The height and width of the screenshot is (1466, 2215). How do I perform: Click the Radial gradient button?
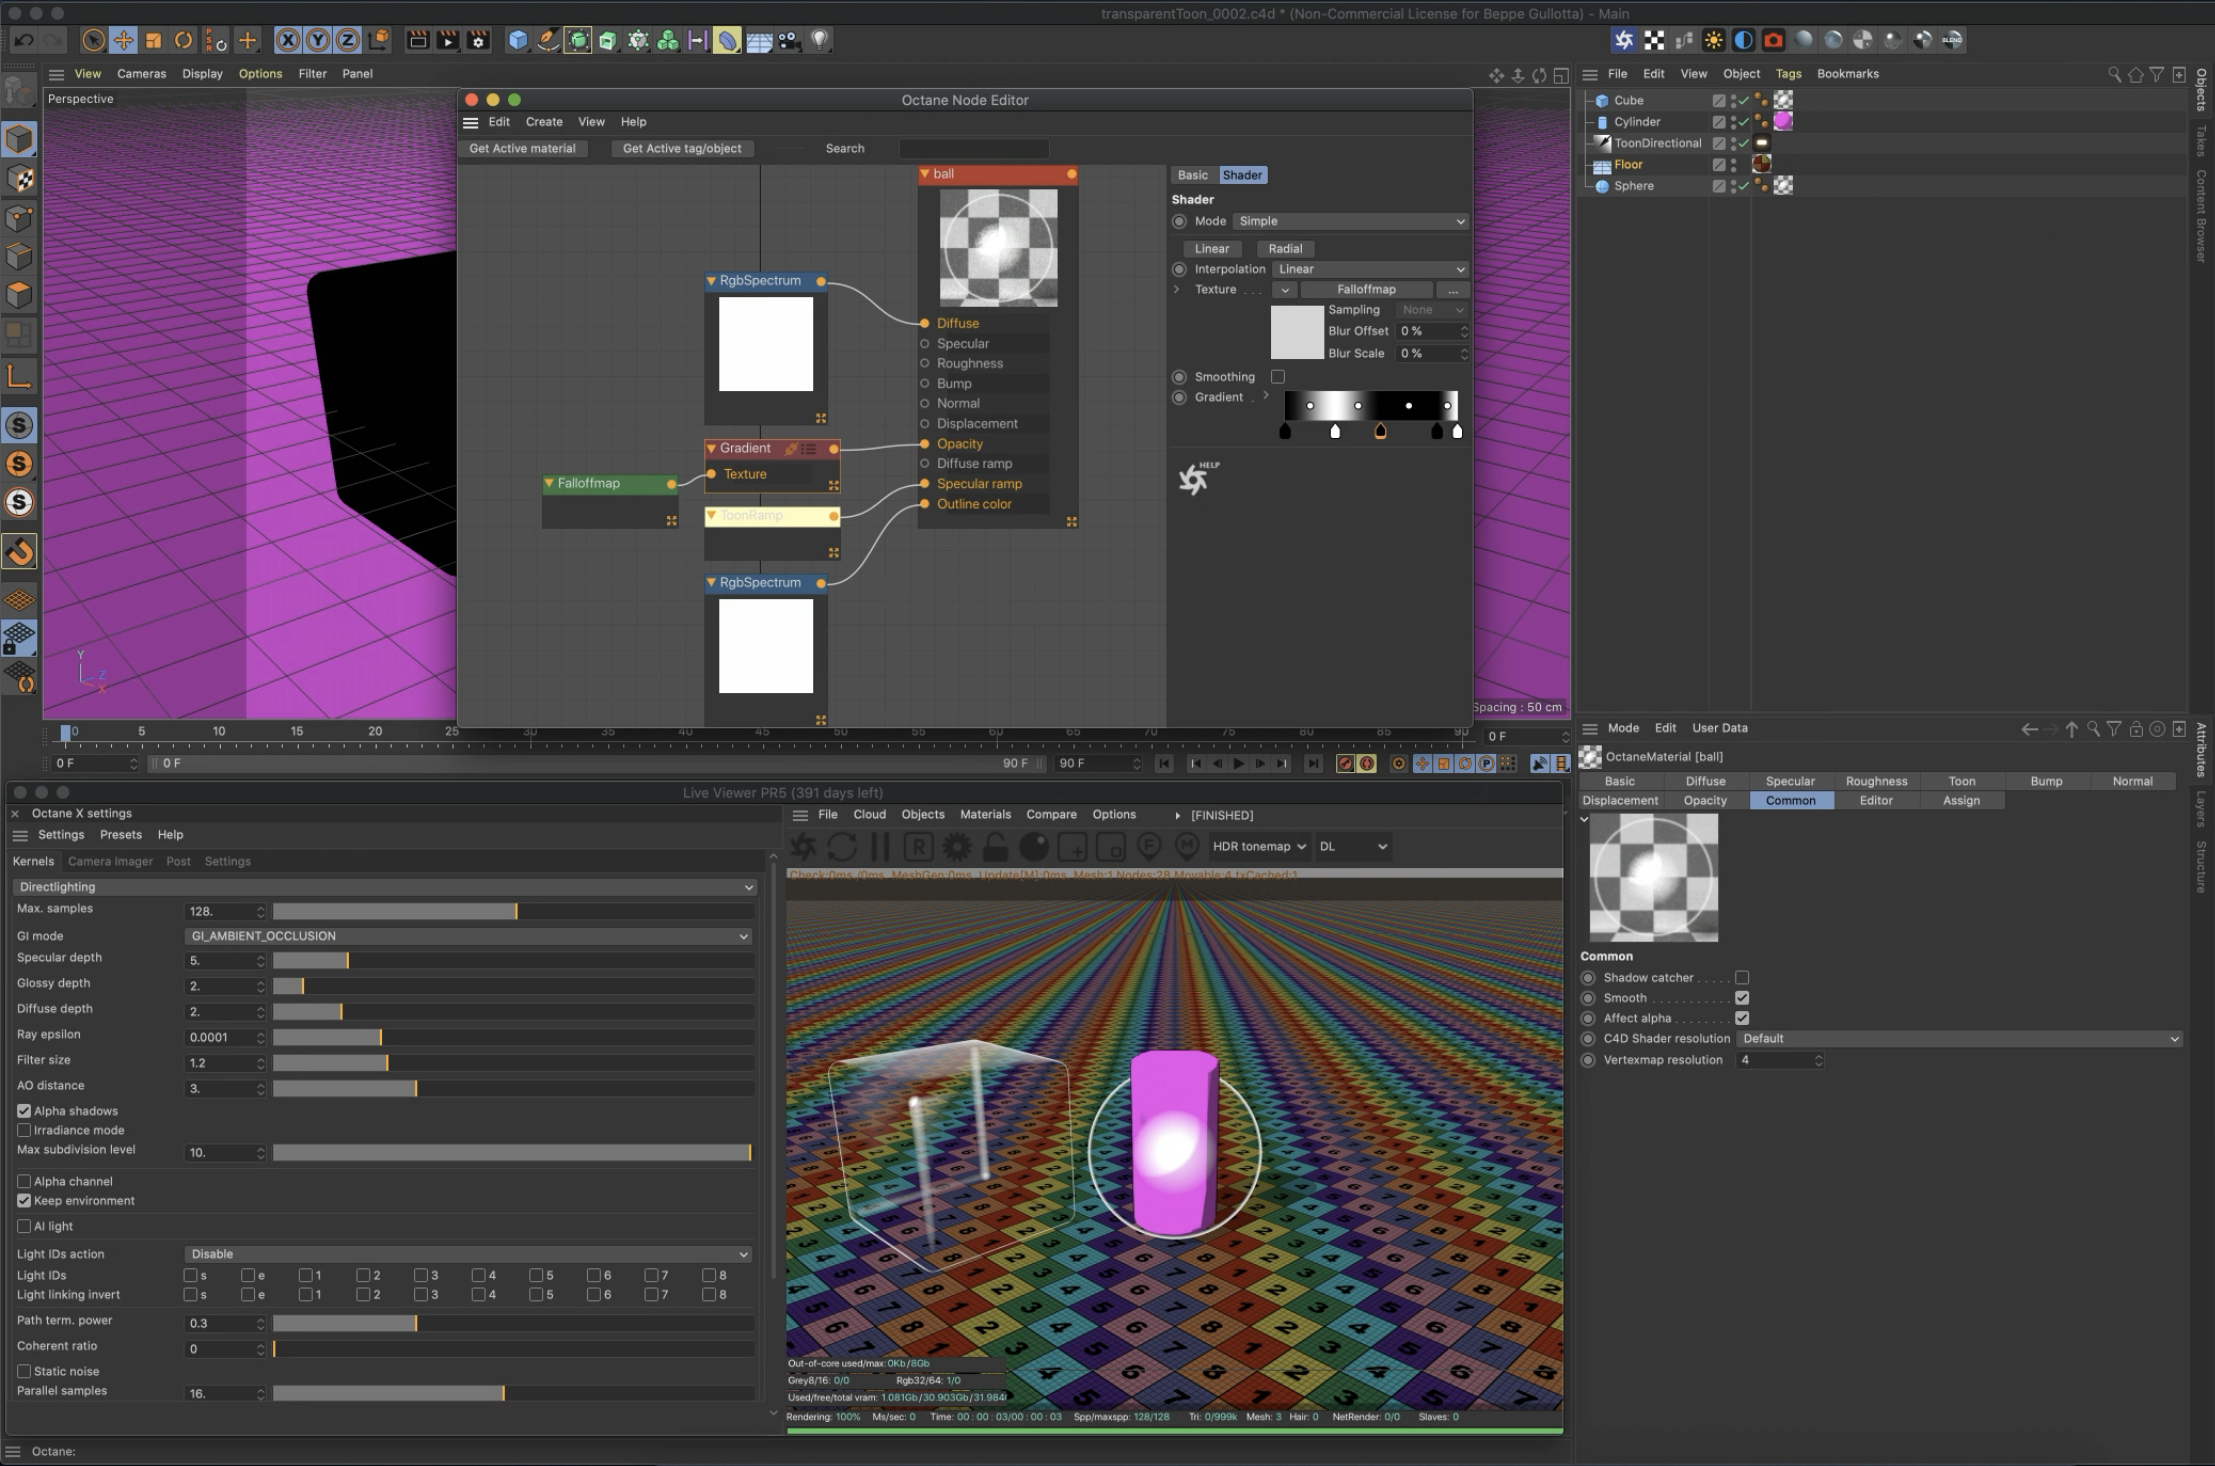pos(1285,248)
